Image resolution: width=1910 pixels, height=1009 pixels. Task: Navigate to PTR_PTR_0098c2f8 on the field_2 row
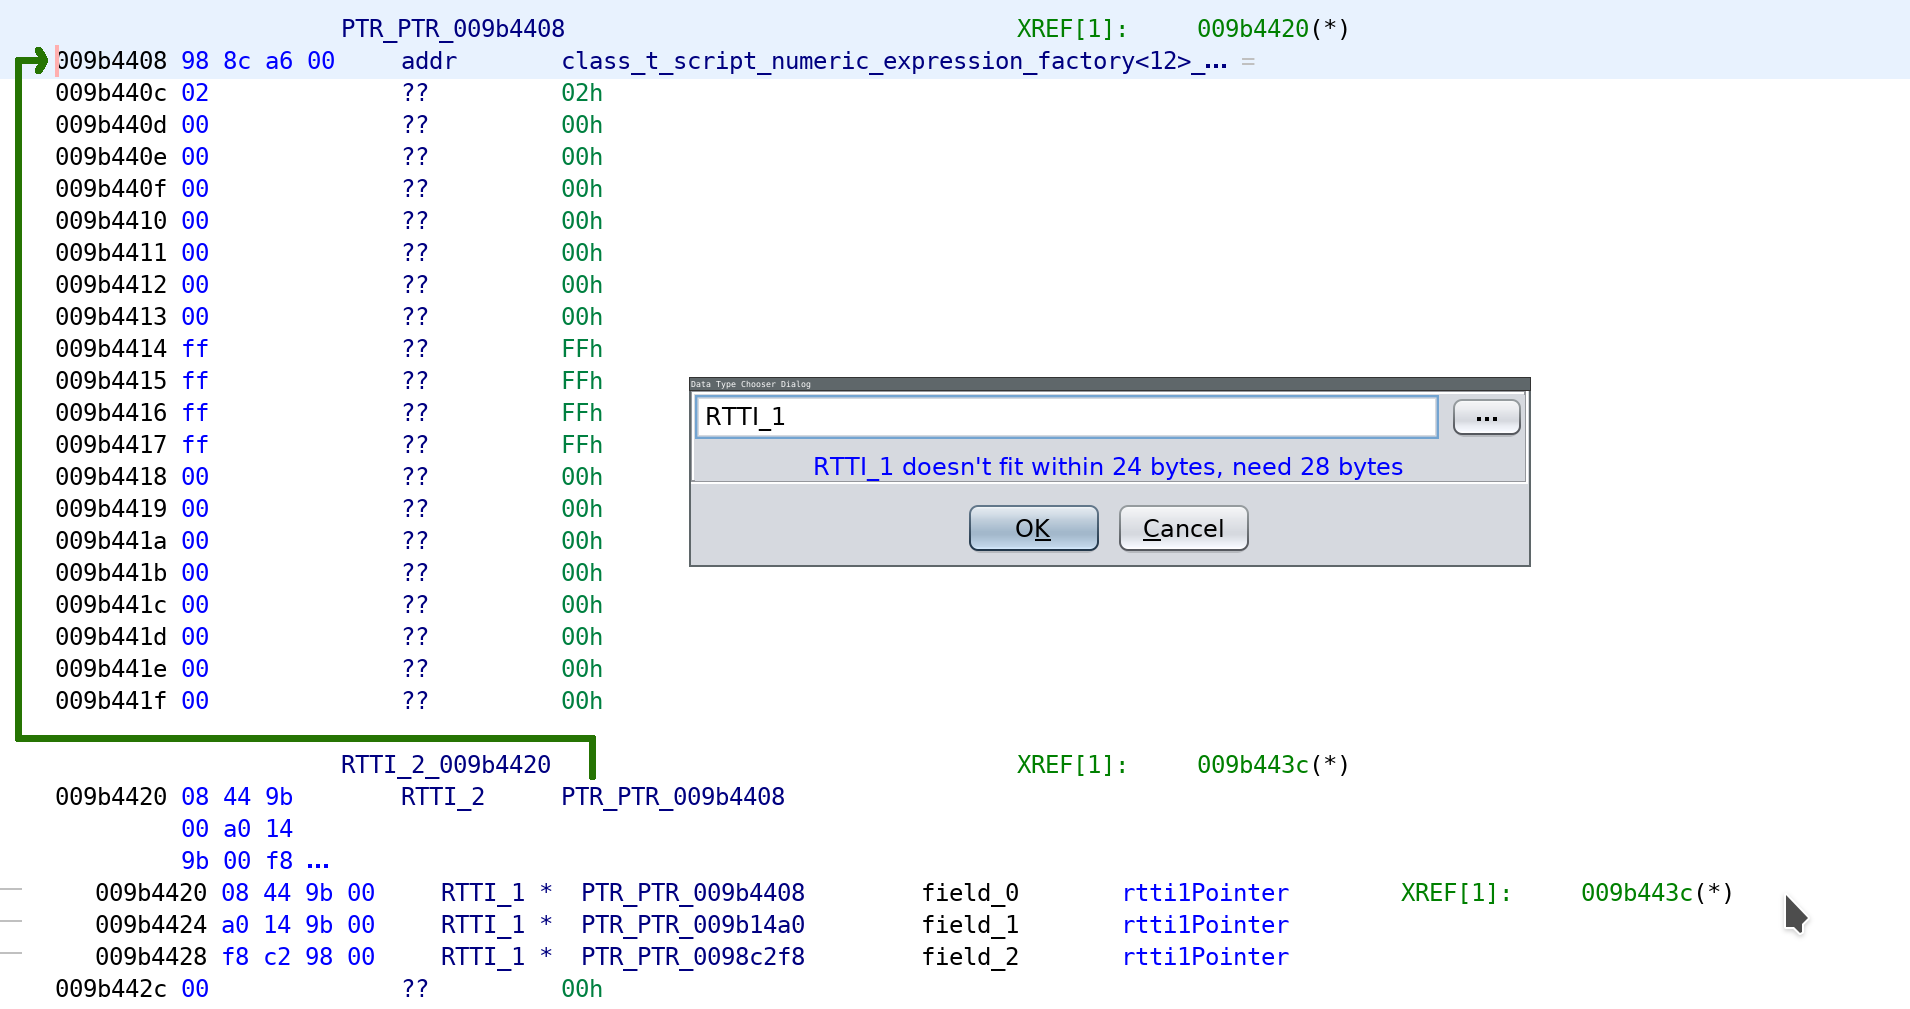pyautogui.click(x=692, y=957)
